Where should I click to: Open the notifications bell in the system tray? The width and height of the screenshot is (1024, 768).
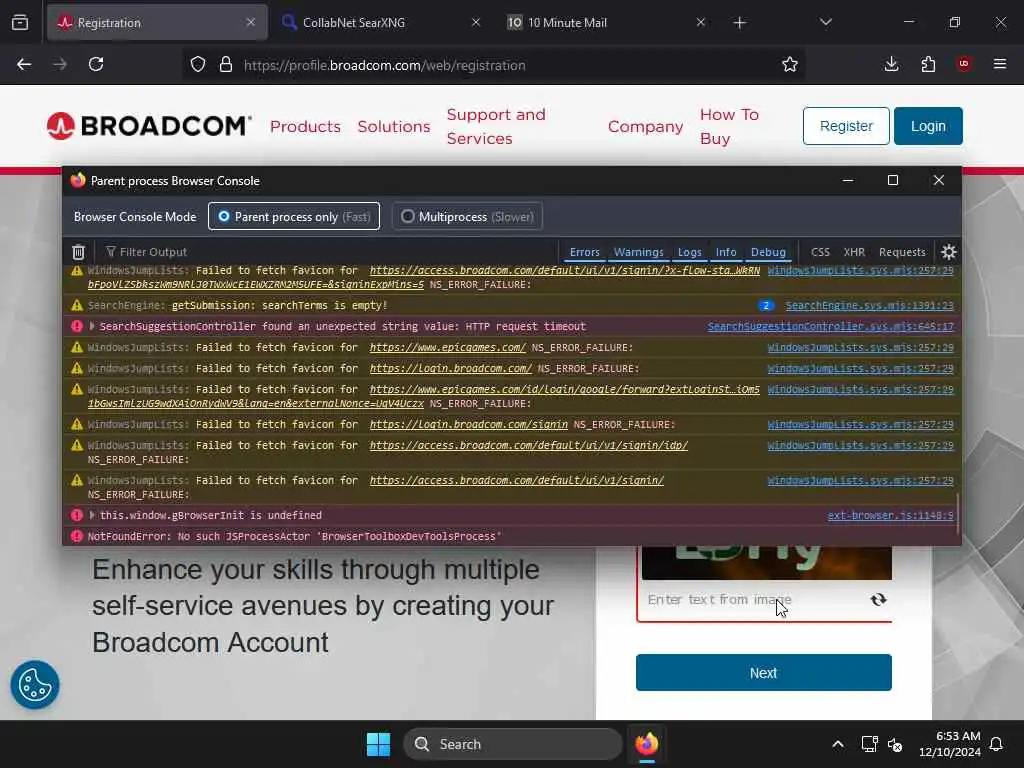click(x=997, y=744)
